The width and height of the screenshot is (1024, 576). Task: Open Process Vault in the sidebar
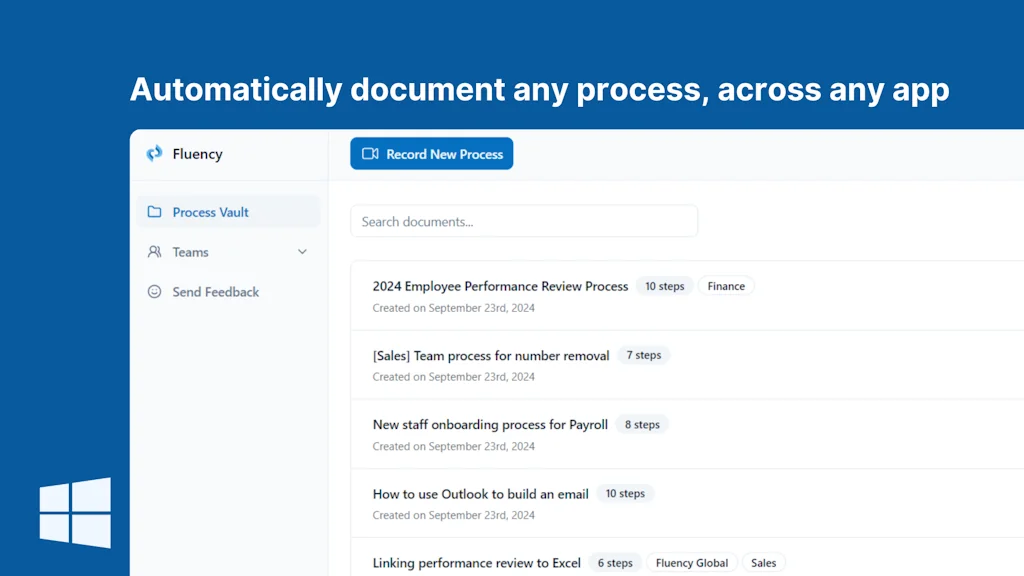pos(210,211)
